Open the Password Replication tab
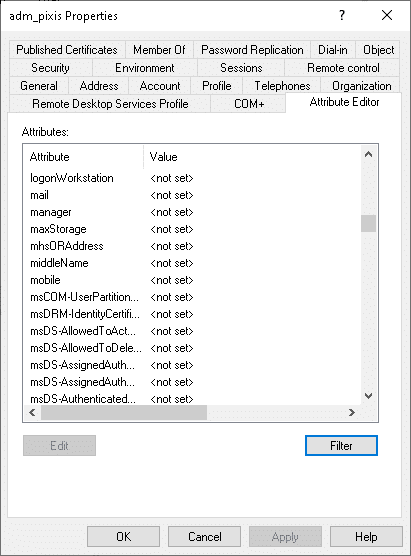 click(252, 50)
